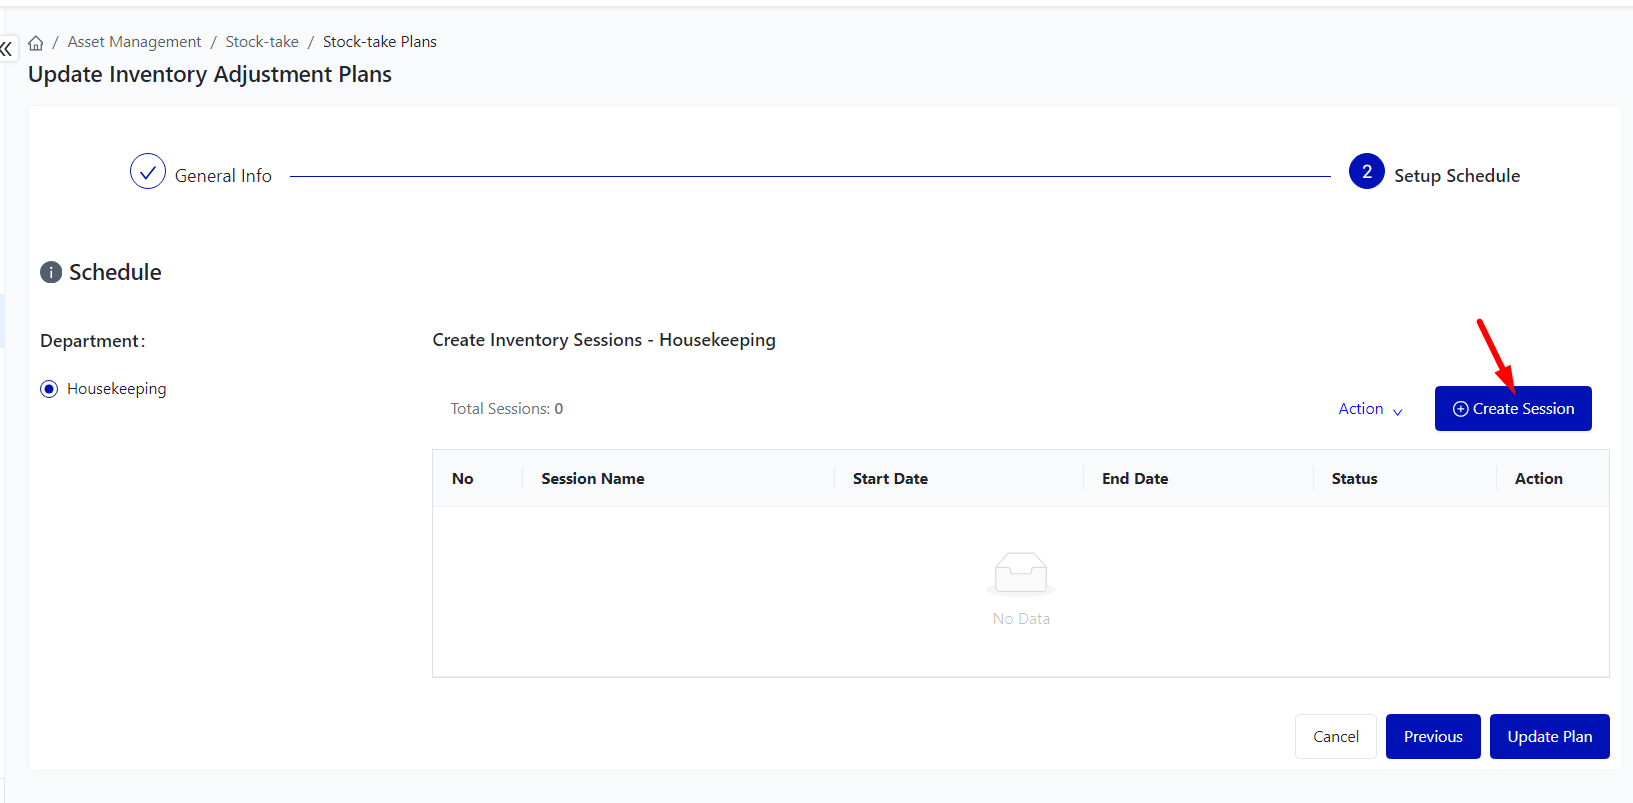
Task: Click the Schedule info icon
Action: [x=51, y=273]
